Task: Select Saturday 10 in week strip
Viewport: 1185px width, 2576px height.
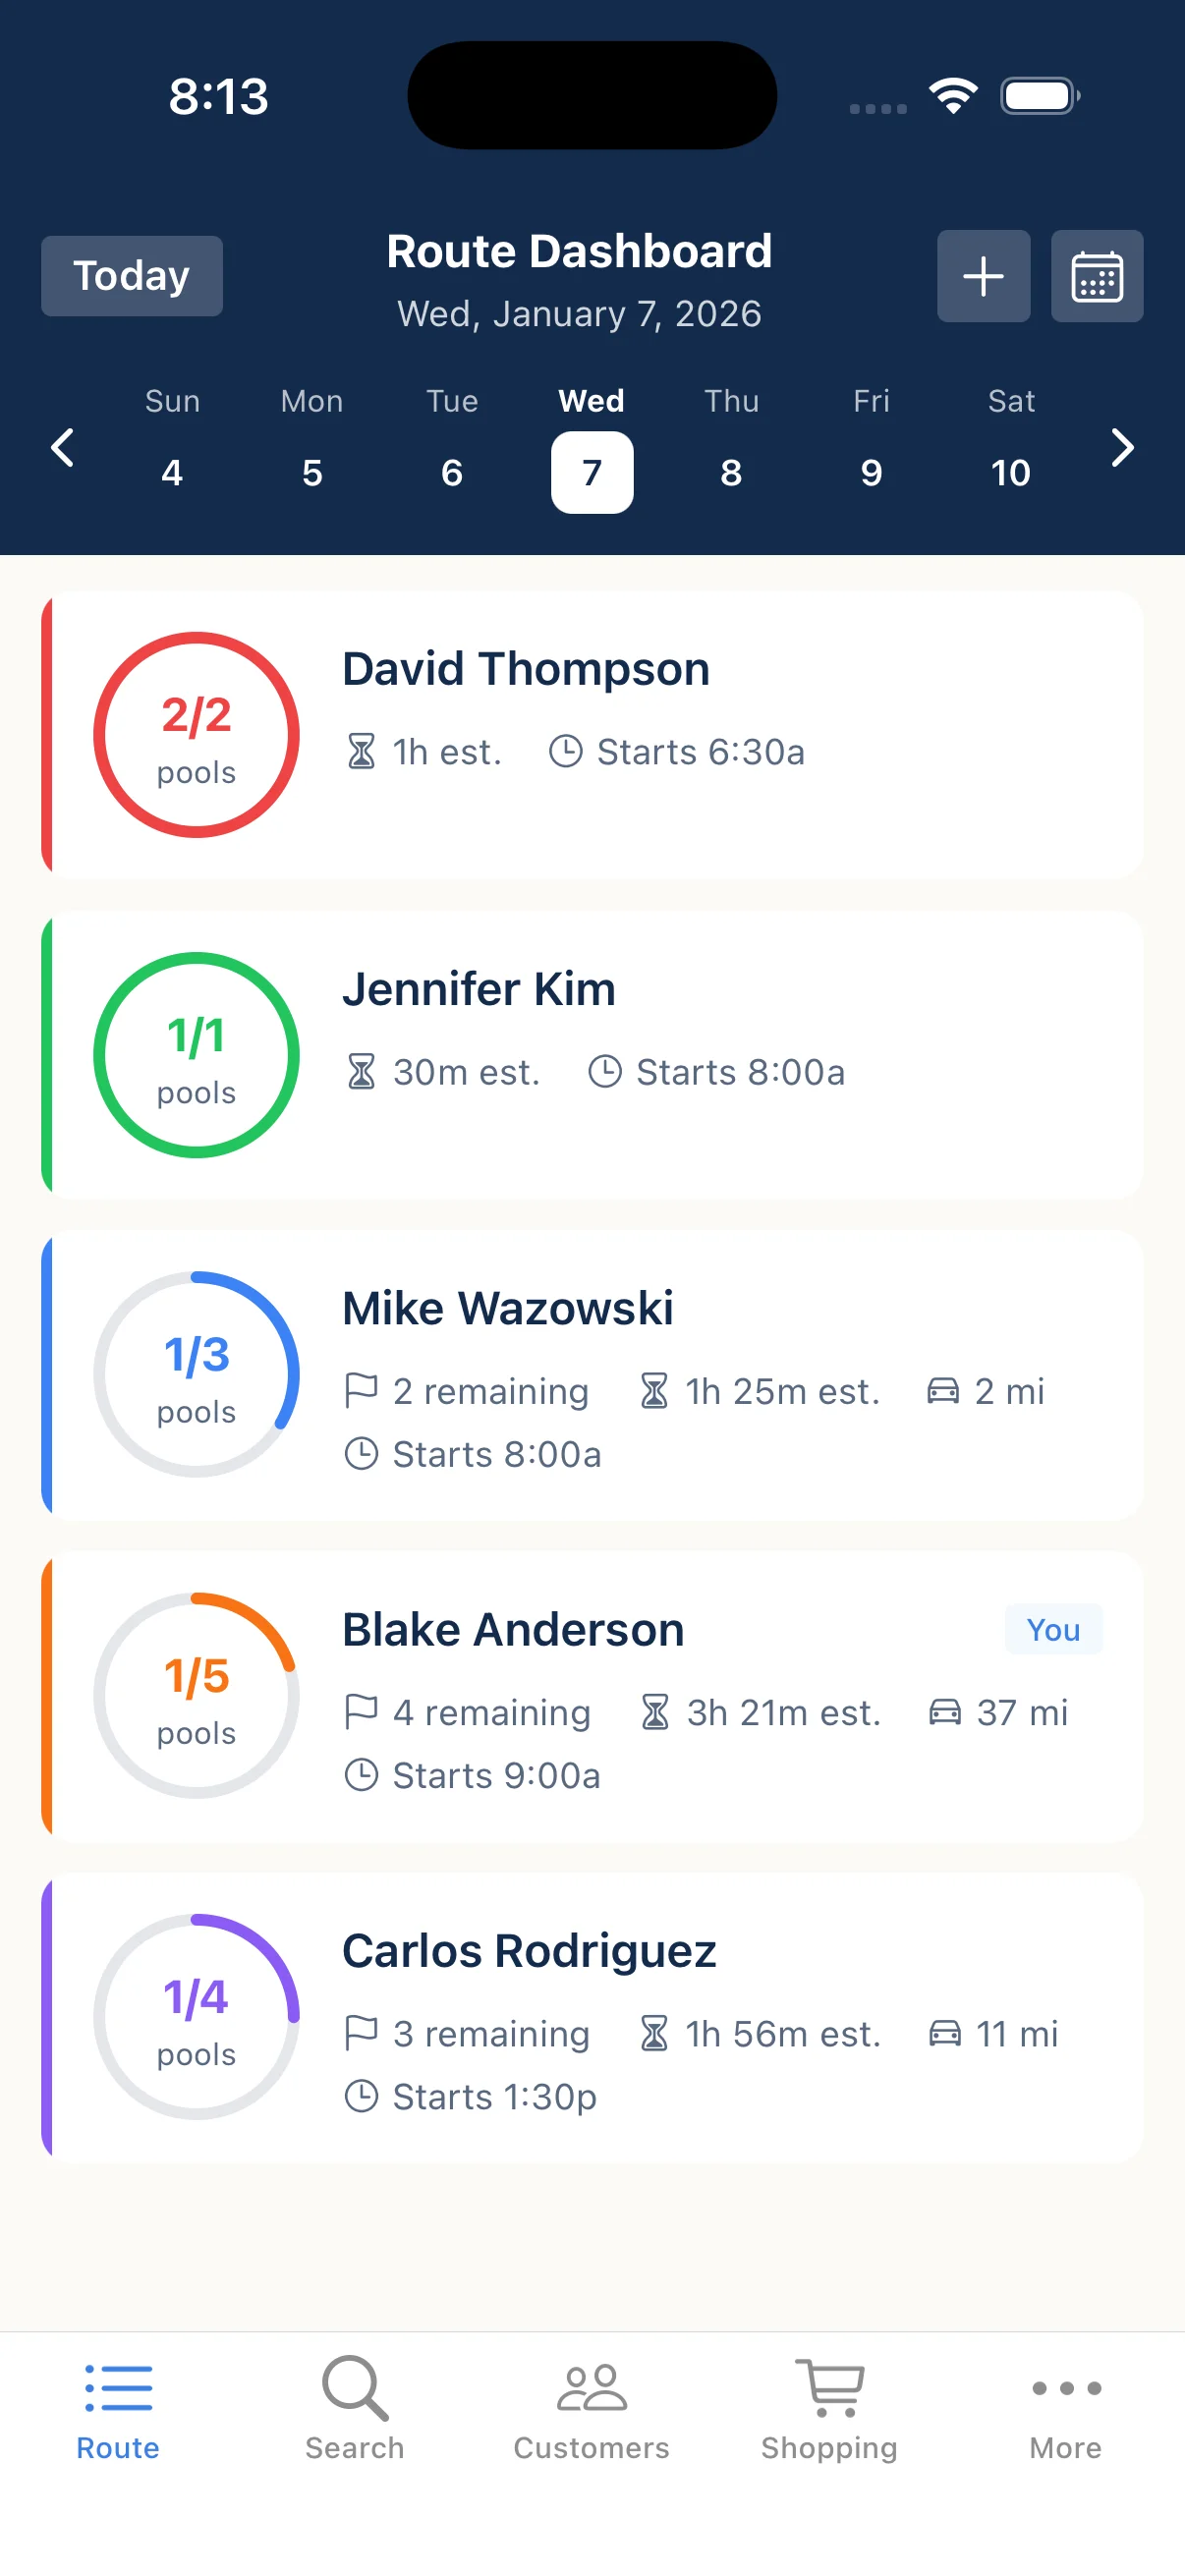Action: 1010,471
